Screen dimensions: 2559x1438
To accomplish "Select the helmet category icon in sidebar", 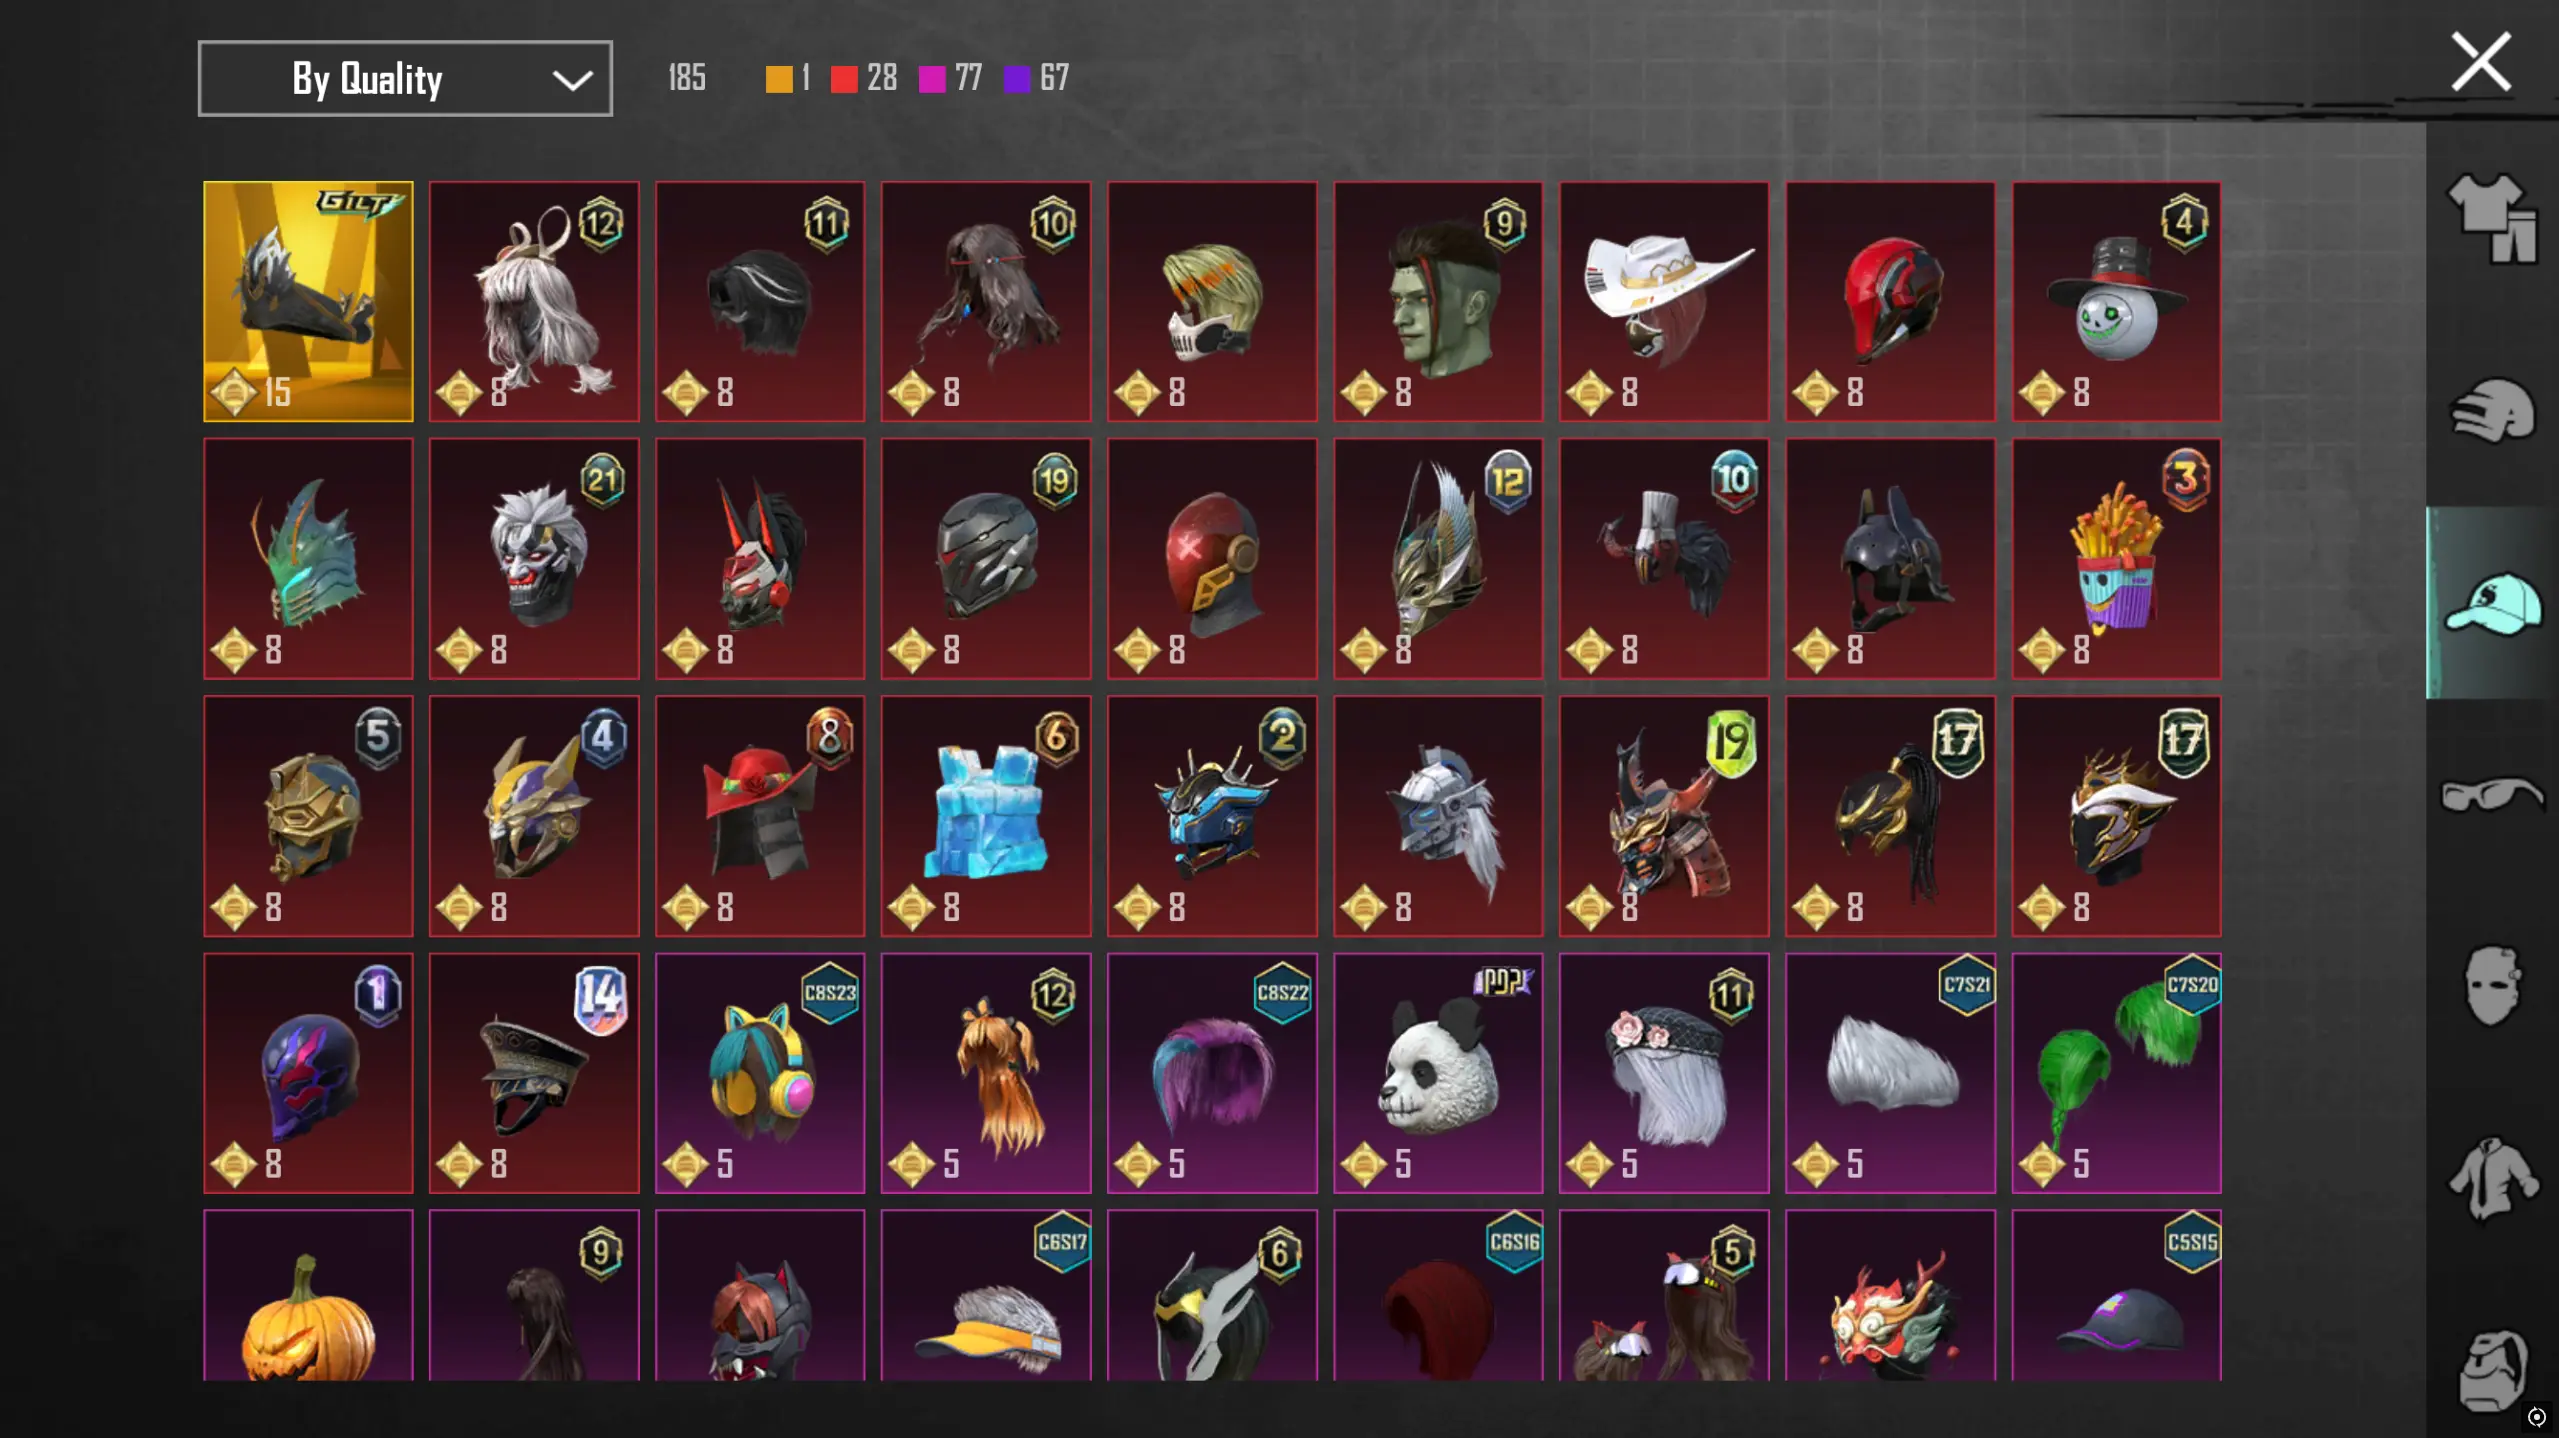I will (x=2492, y=409).
